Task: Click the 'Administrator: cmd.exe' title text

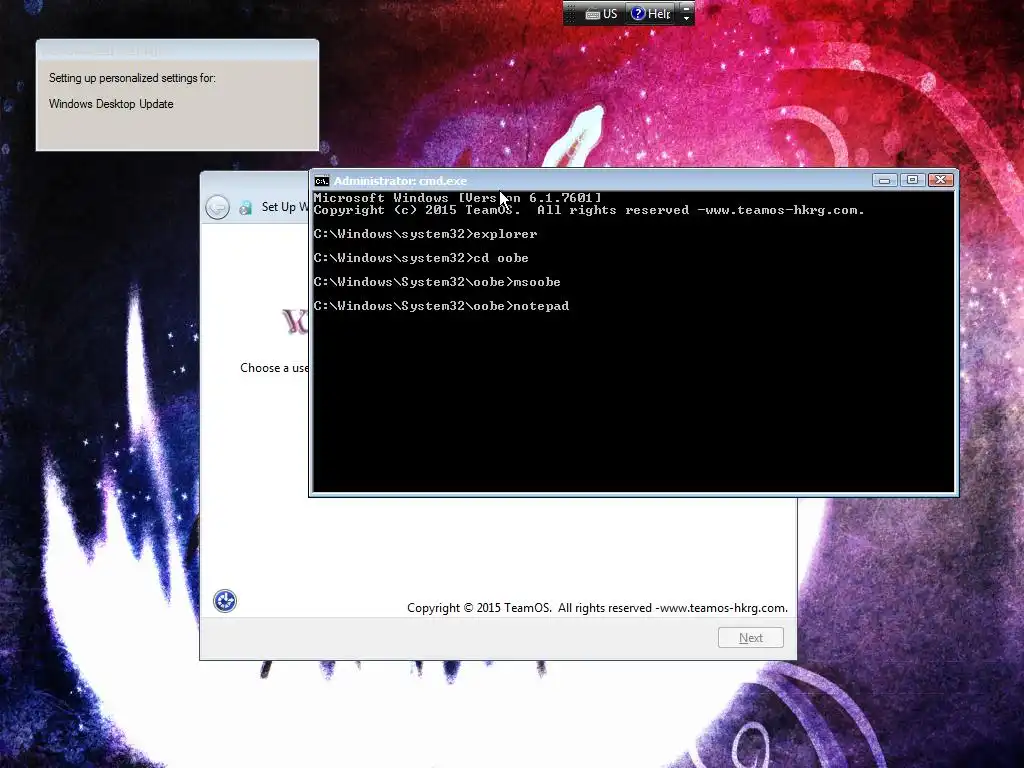Action: click(400, 181)
